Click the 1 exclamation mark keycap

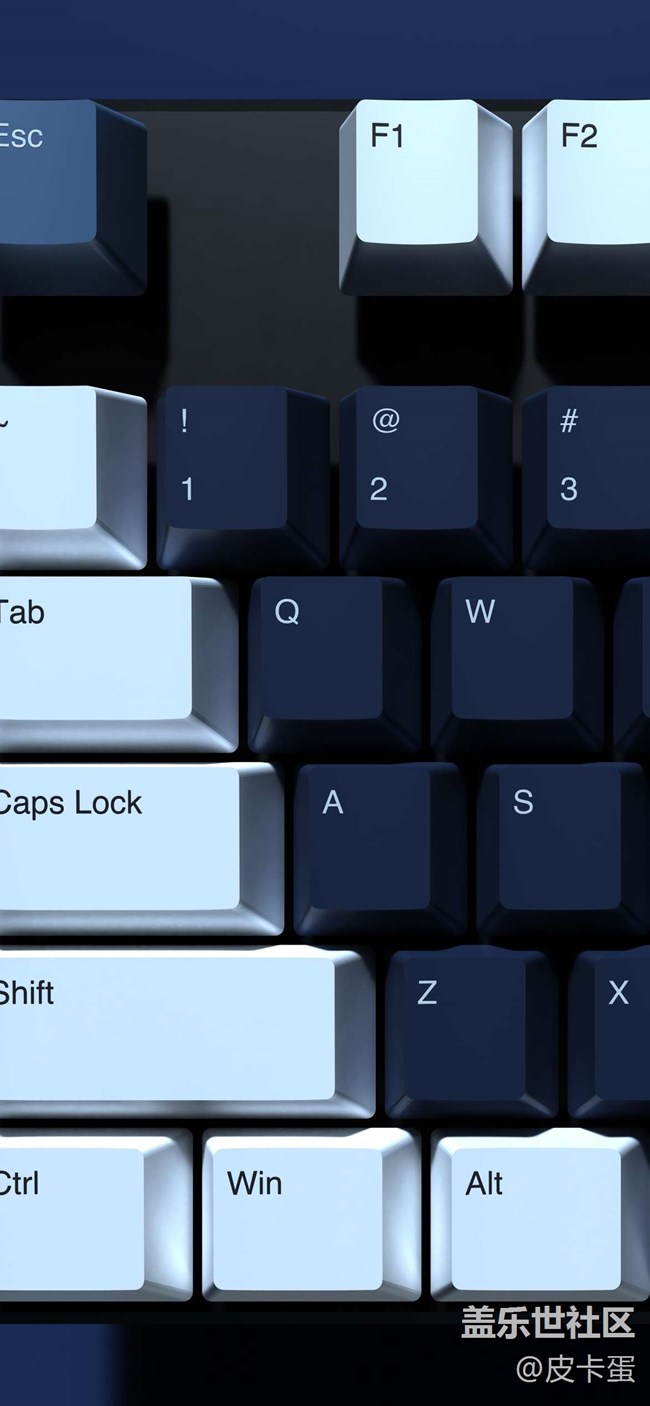coord(243,478)
